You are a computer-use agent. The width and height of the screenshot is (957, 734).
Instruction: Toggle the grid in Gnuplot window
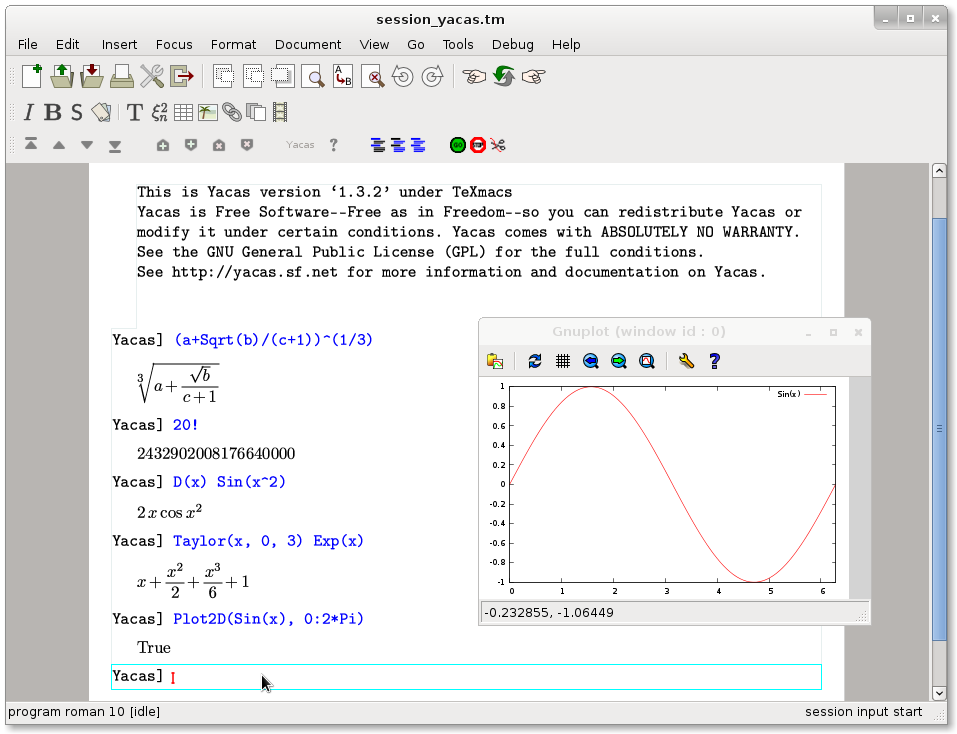[x=563, y=361]
